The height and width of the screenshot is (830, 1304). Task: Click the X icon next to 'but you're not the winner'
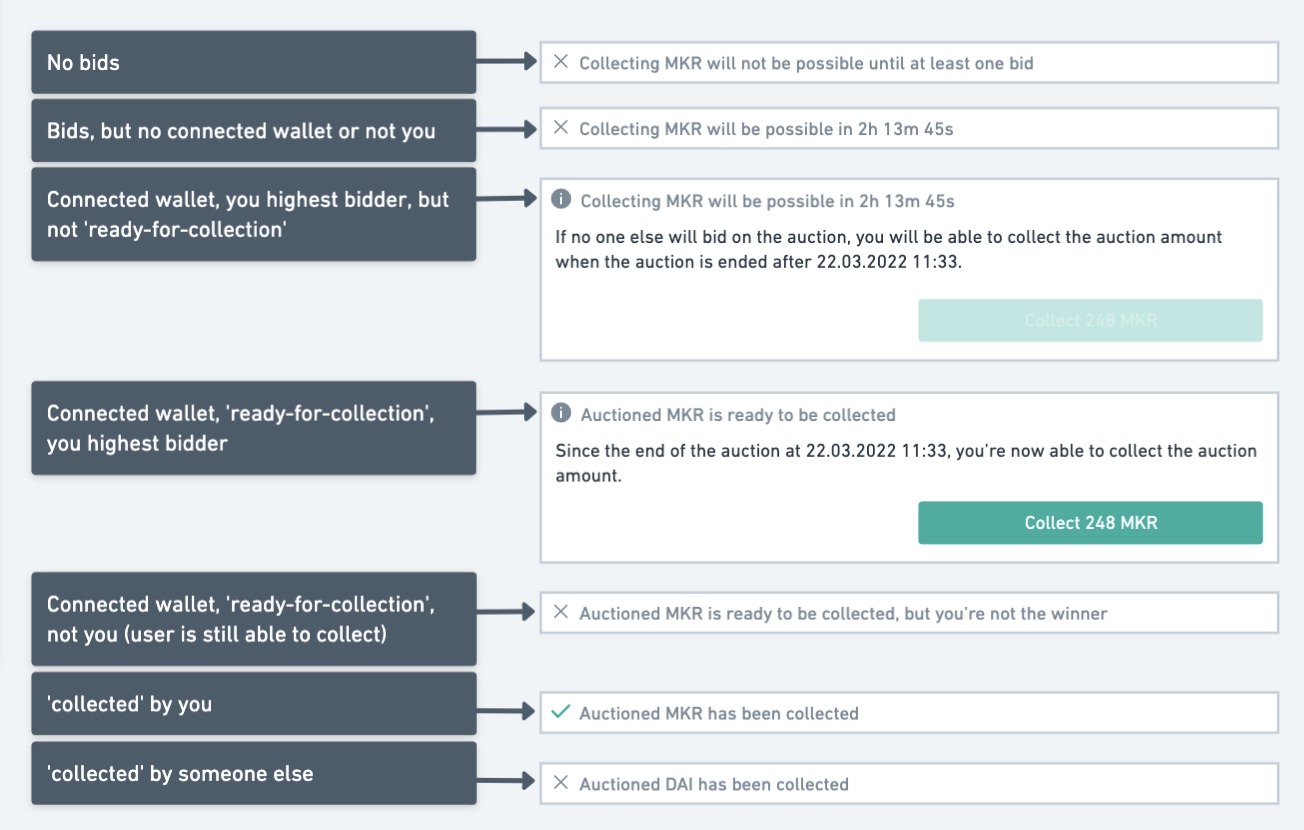tap(562, 613)
